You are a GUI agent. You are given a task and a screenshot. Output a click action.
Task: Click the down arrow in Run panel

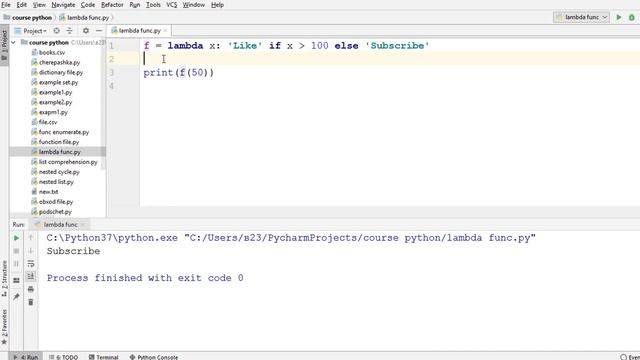click(x=31, y=251)
